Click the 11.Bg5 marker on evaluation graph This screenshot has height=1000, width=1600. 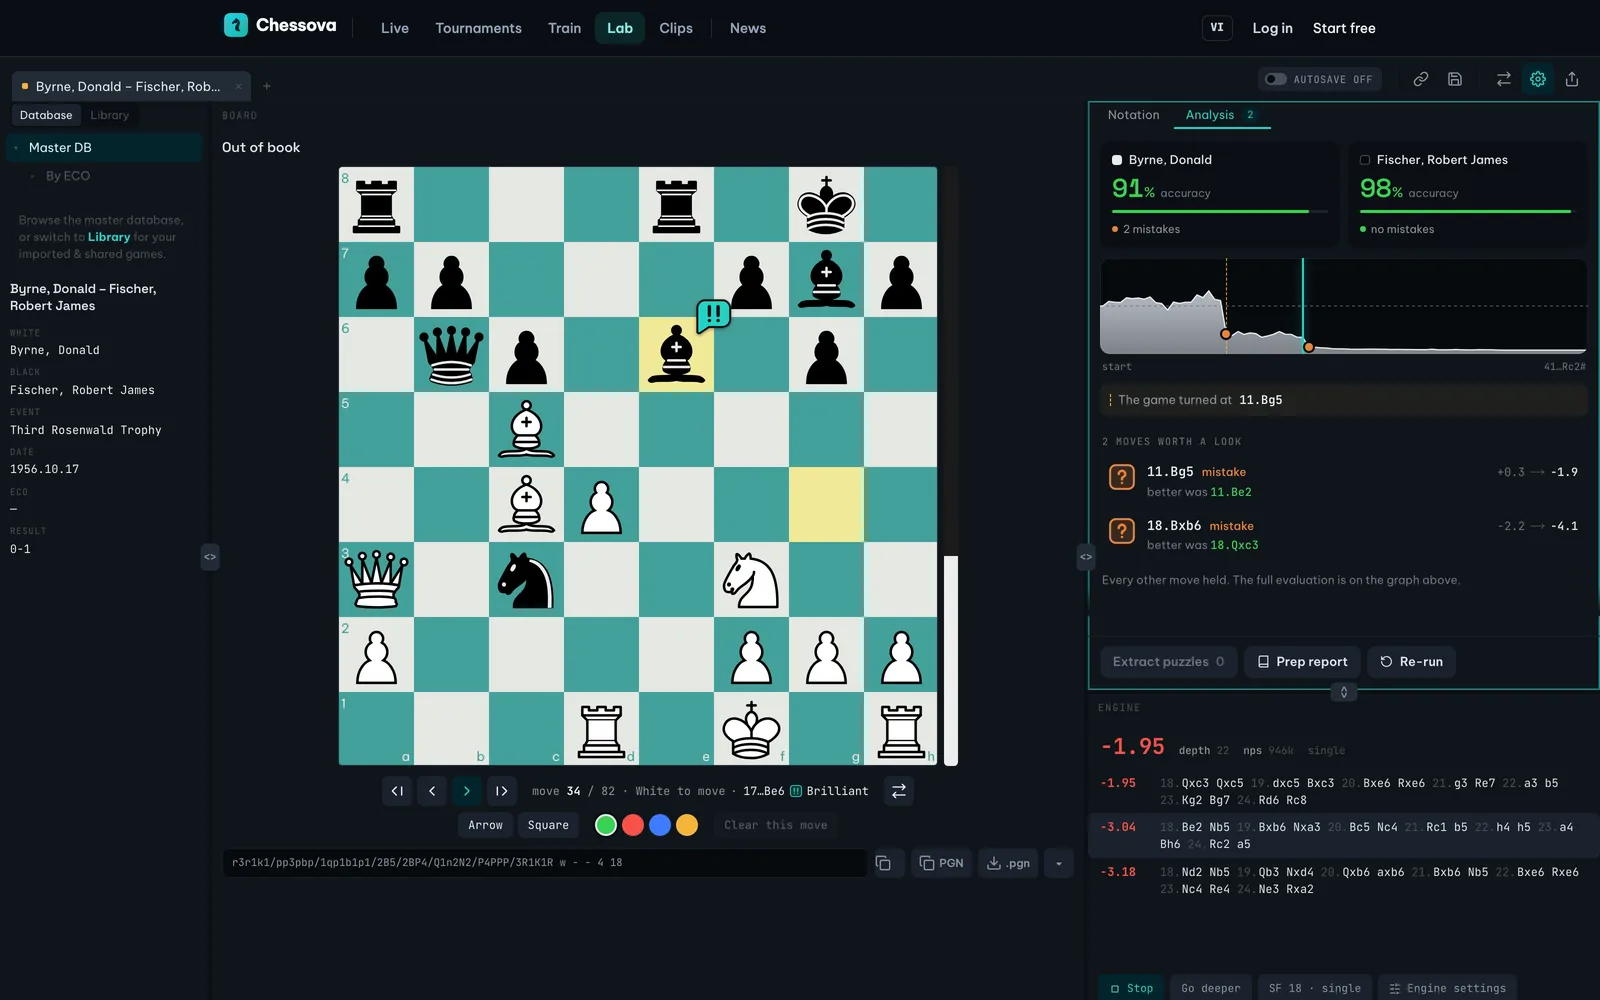pos(1226,334)
